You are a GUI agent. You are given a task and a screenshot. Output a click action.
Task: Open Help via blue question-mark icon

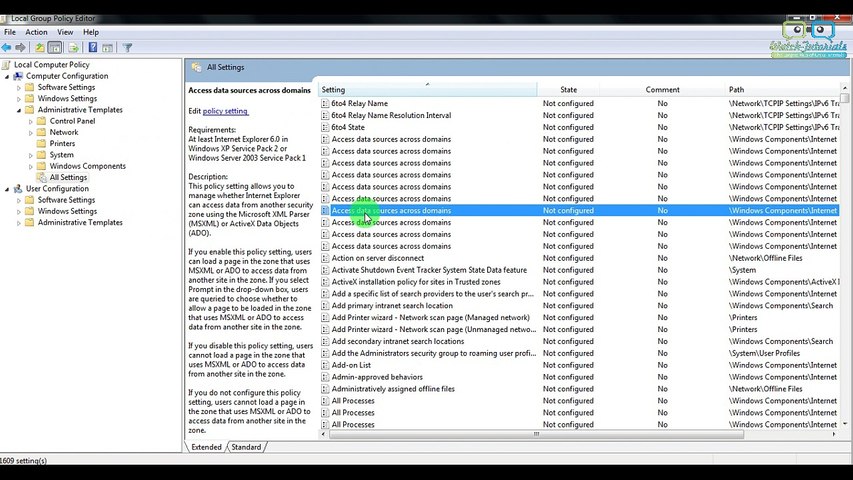(x=93, y=48)
